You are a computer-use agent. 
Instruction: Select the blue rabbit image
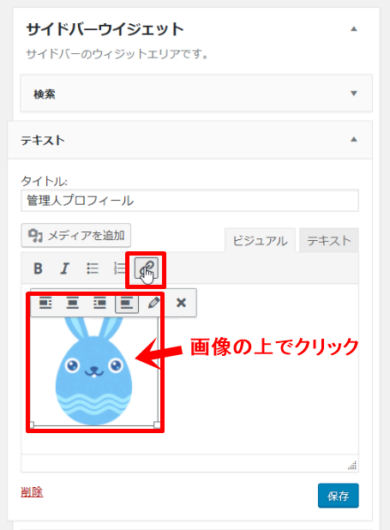click(x=94, y=370)
